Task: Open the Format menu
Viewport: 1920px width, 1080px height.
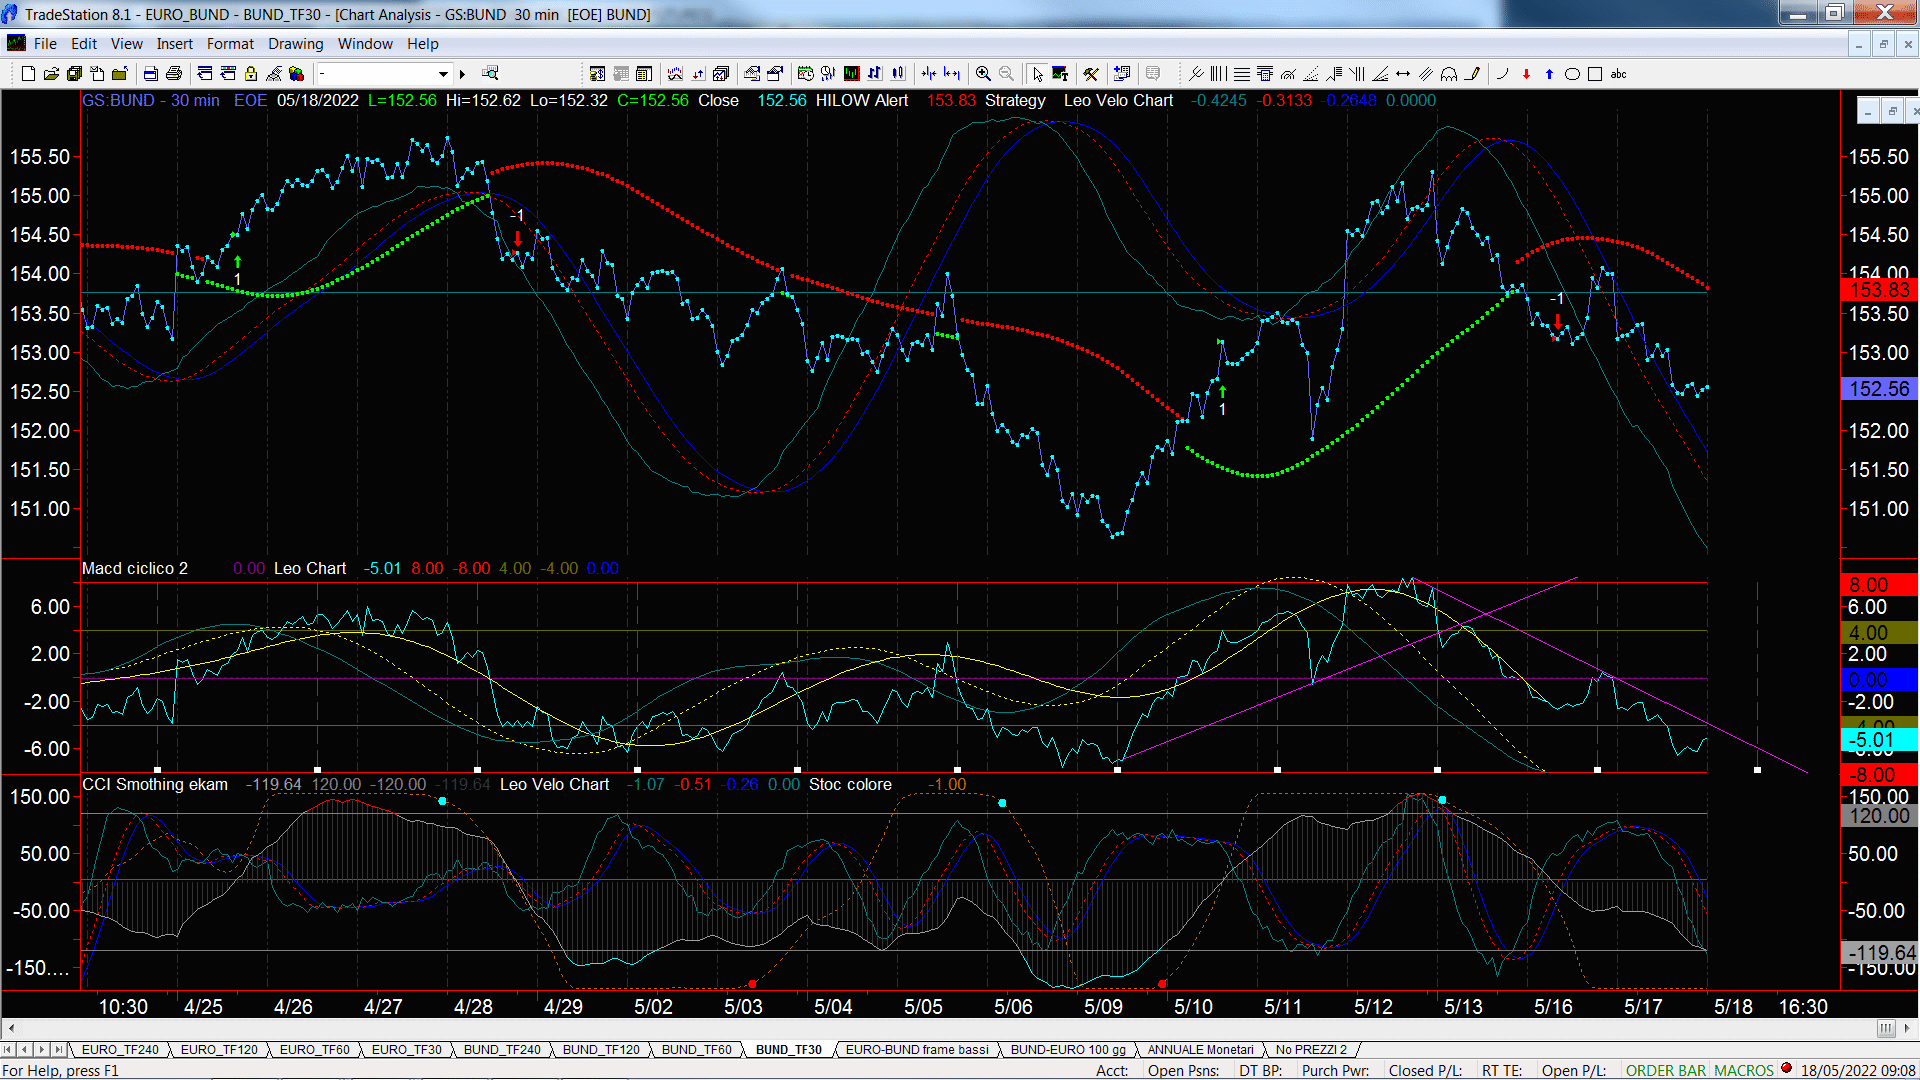Action: tap(230, 43)
